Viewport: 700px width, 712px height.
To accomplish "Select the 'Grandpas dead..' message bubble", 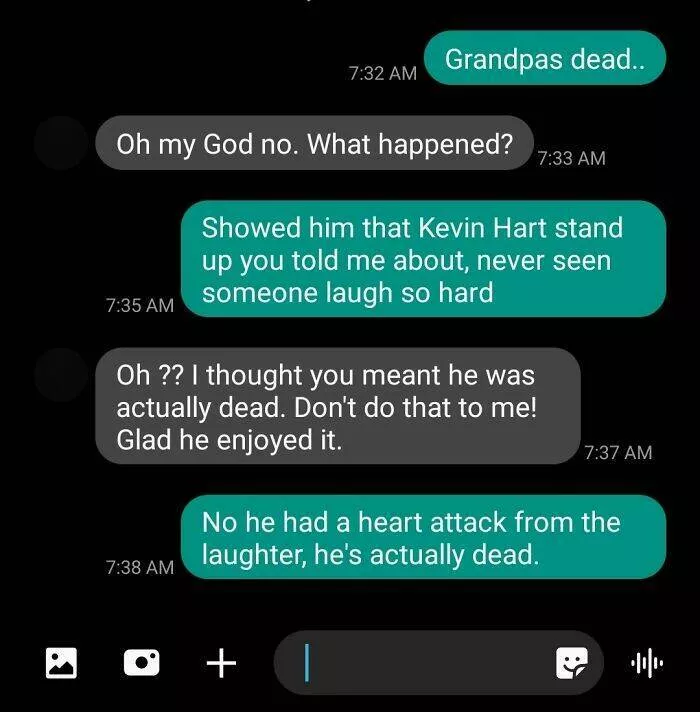I will coord(545,58).
